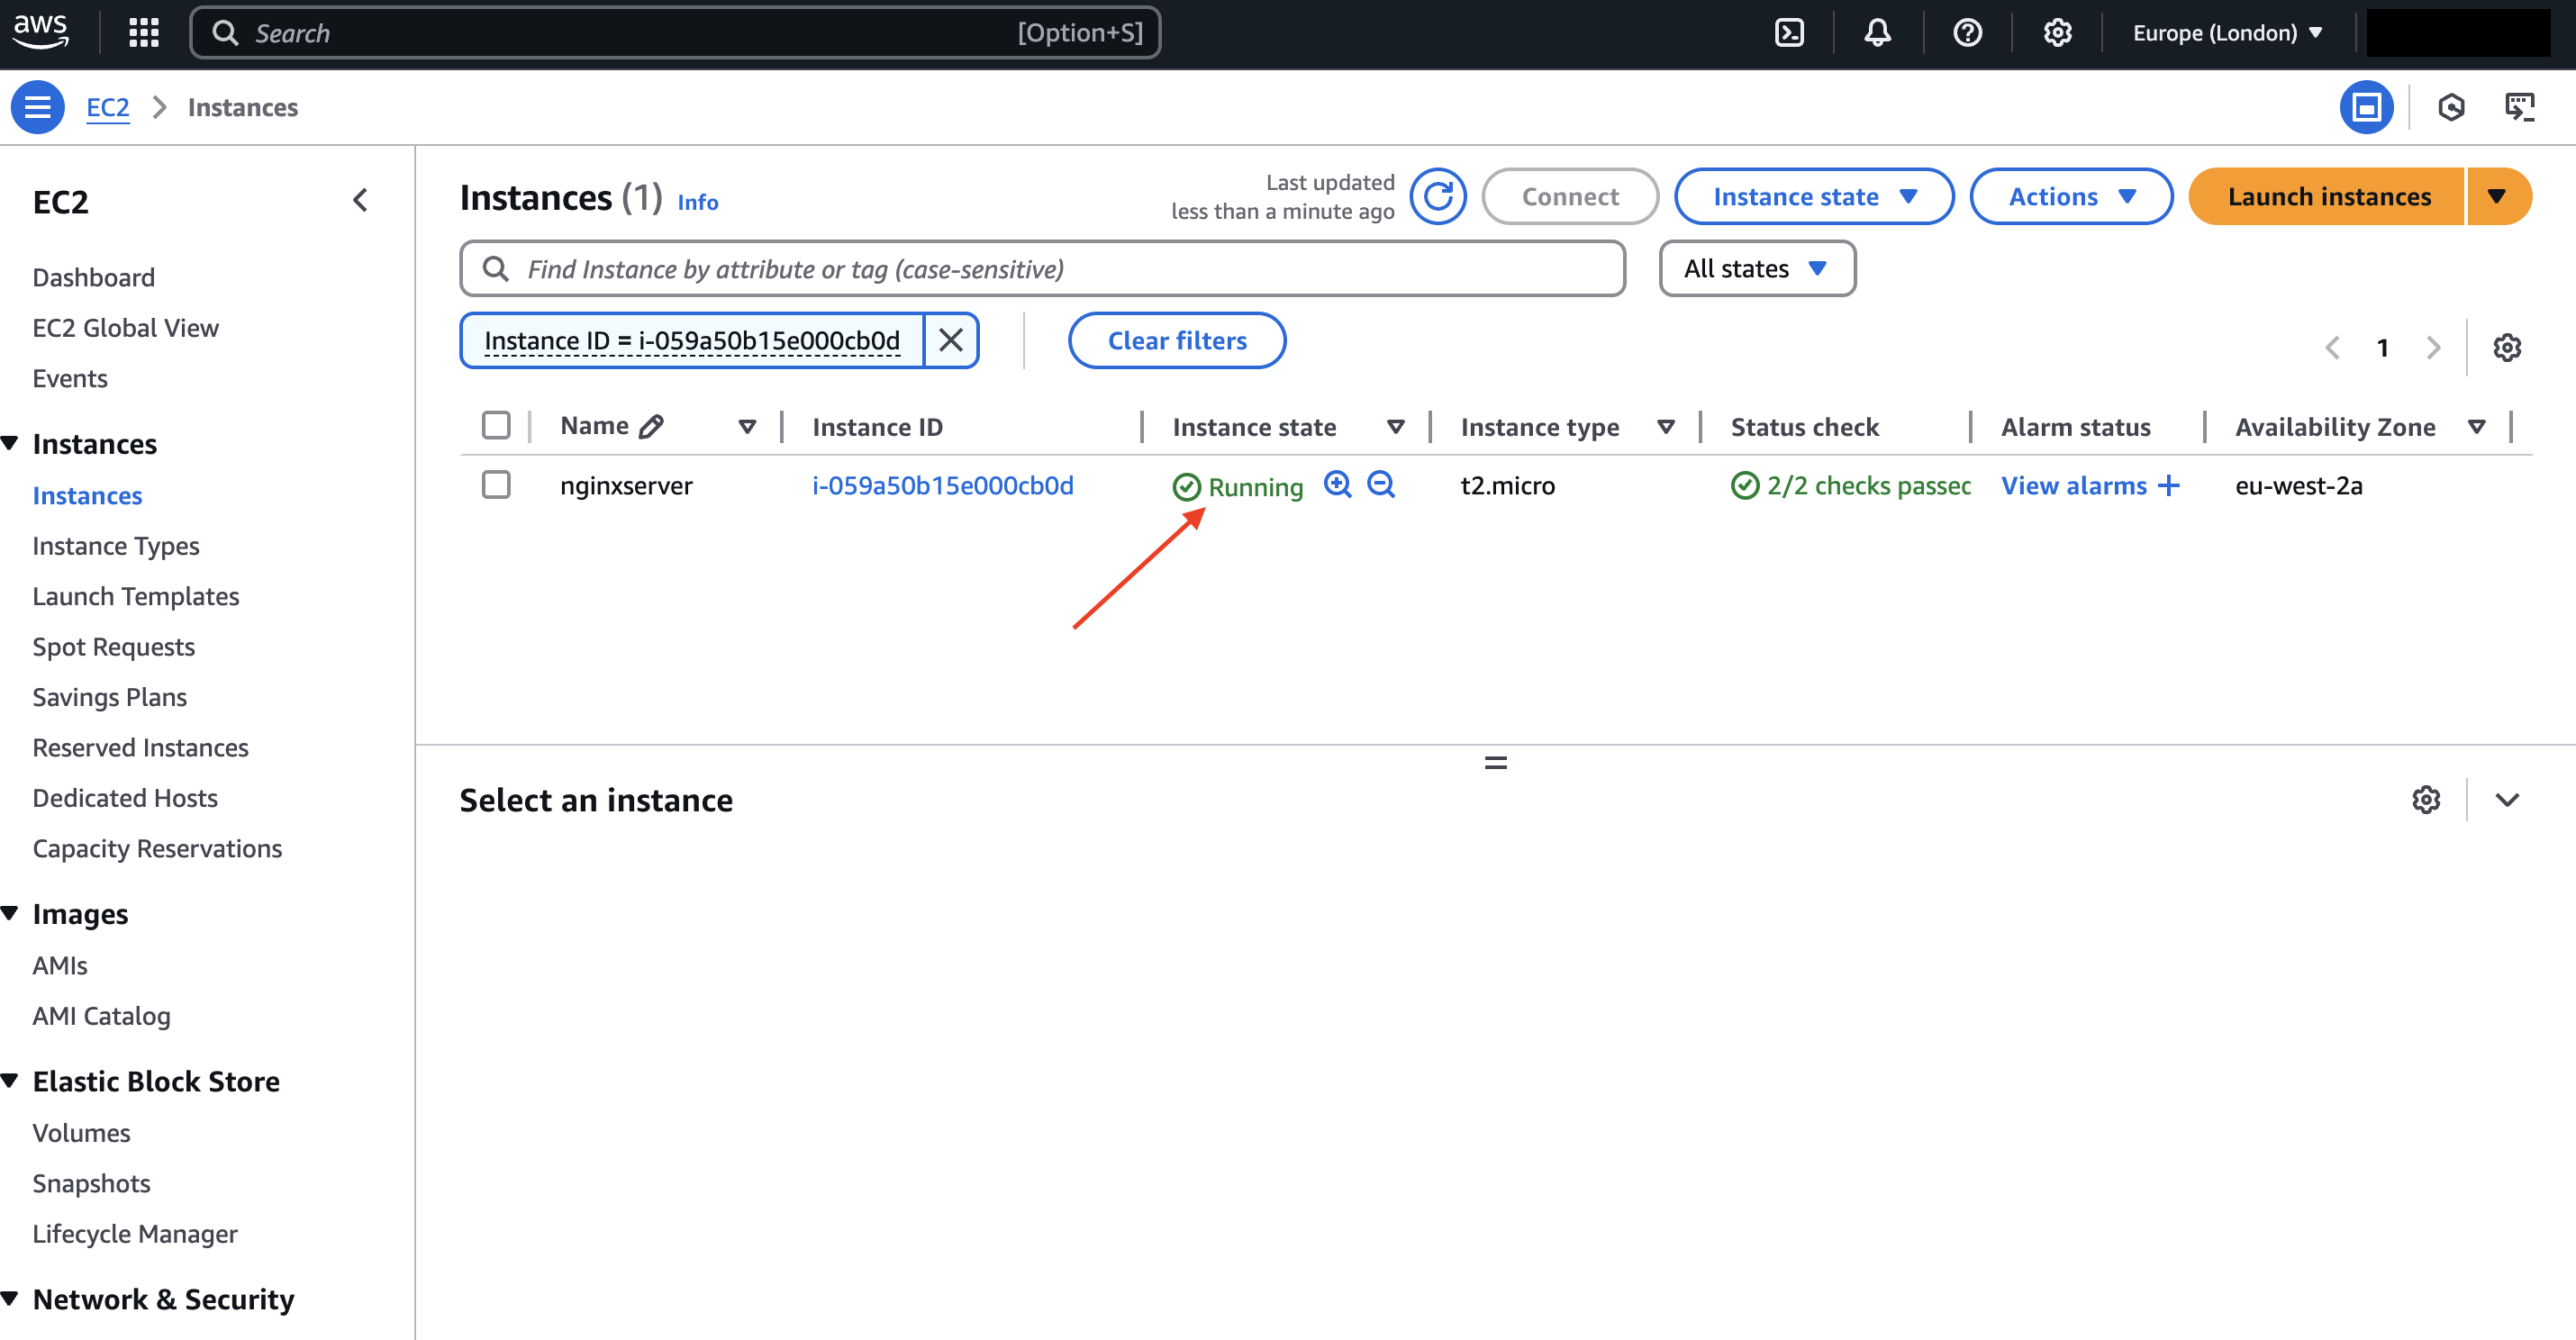Open the Actions dropdown

pyautogui.click(x=2070, y=196)
